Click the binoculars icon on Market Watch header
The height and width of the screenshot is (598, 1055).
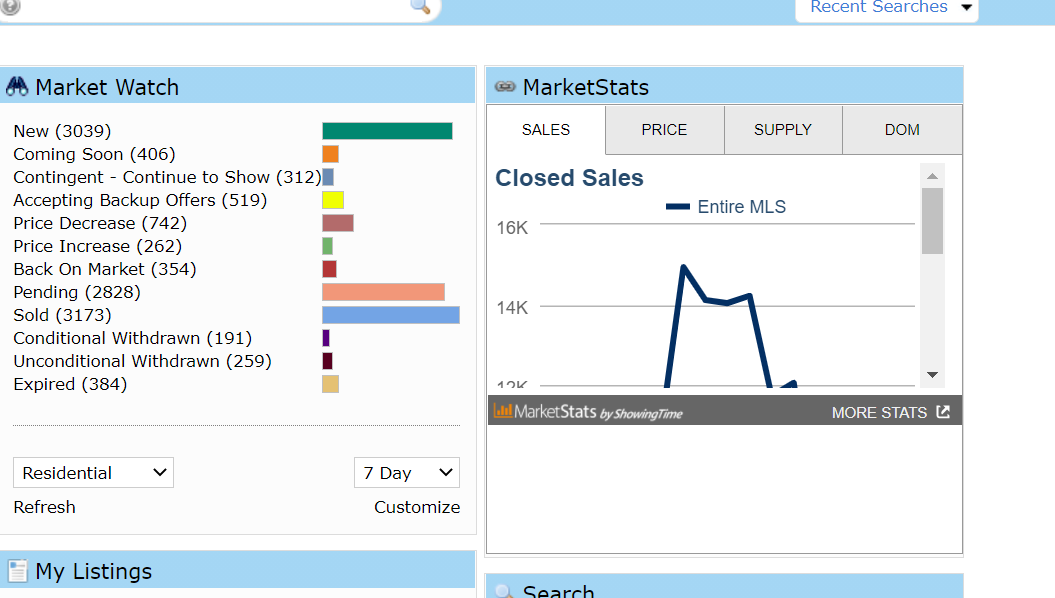tap(17, 86)
